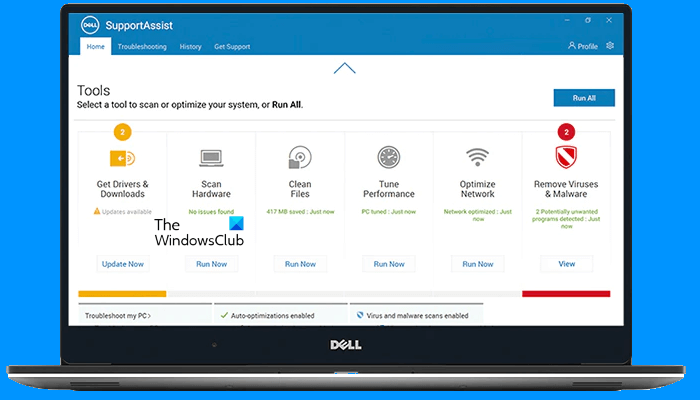Click the warning icon beside Updates available
Image resolution: width=700 pixels, height=400 pixels.
click(x=97, y=211)
